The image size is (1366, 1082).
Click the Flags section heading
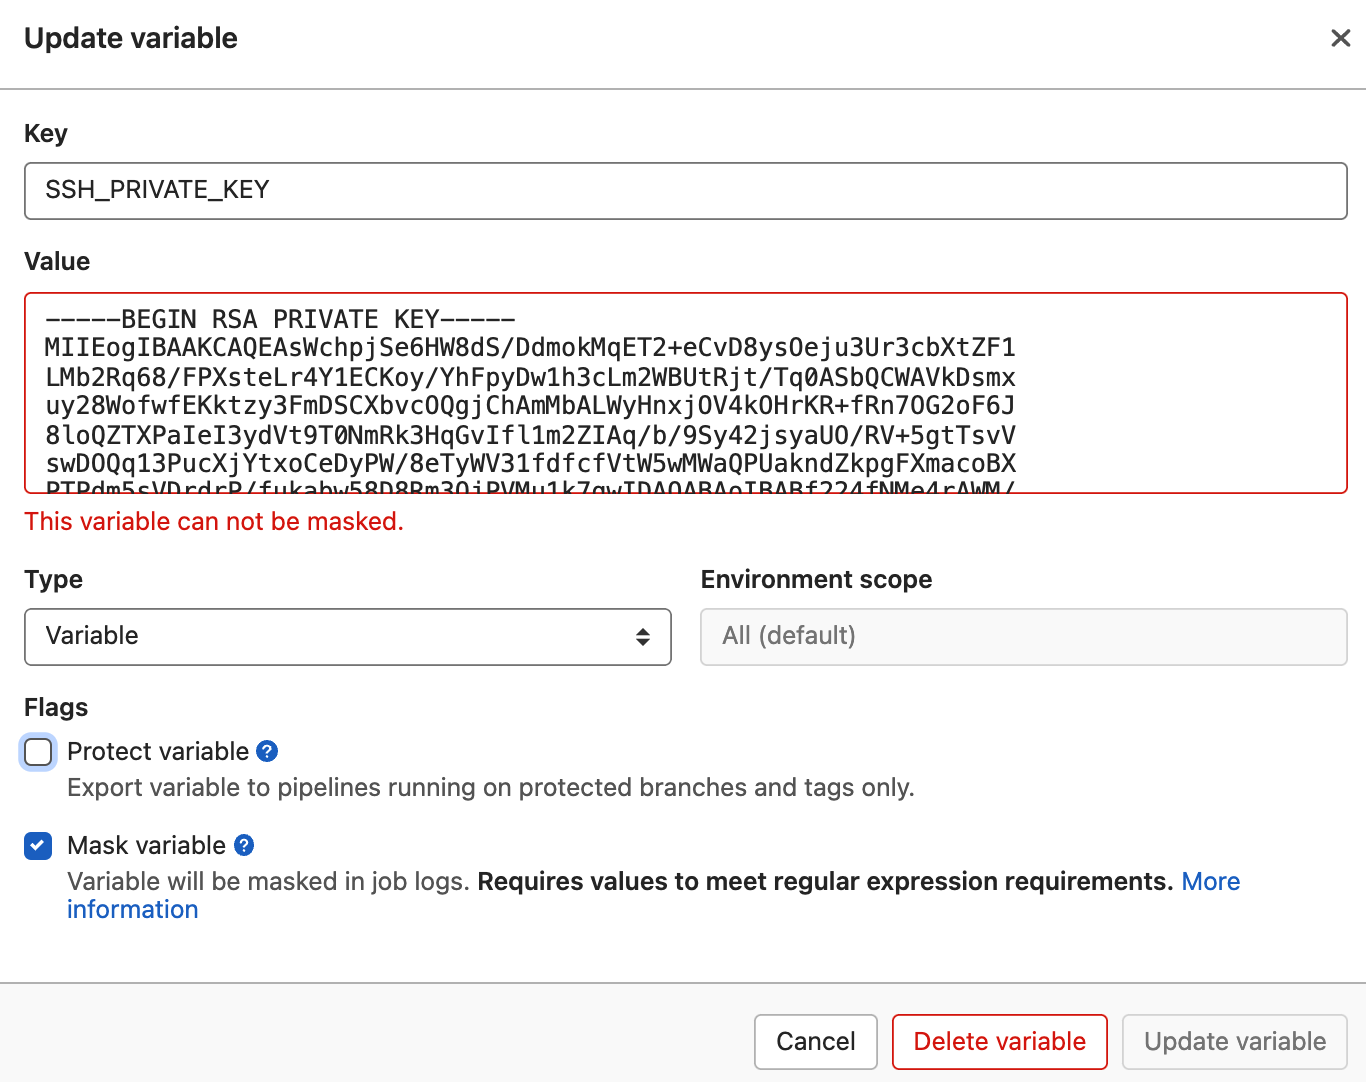55,707
